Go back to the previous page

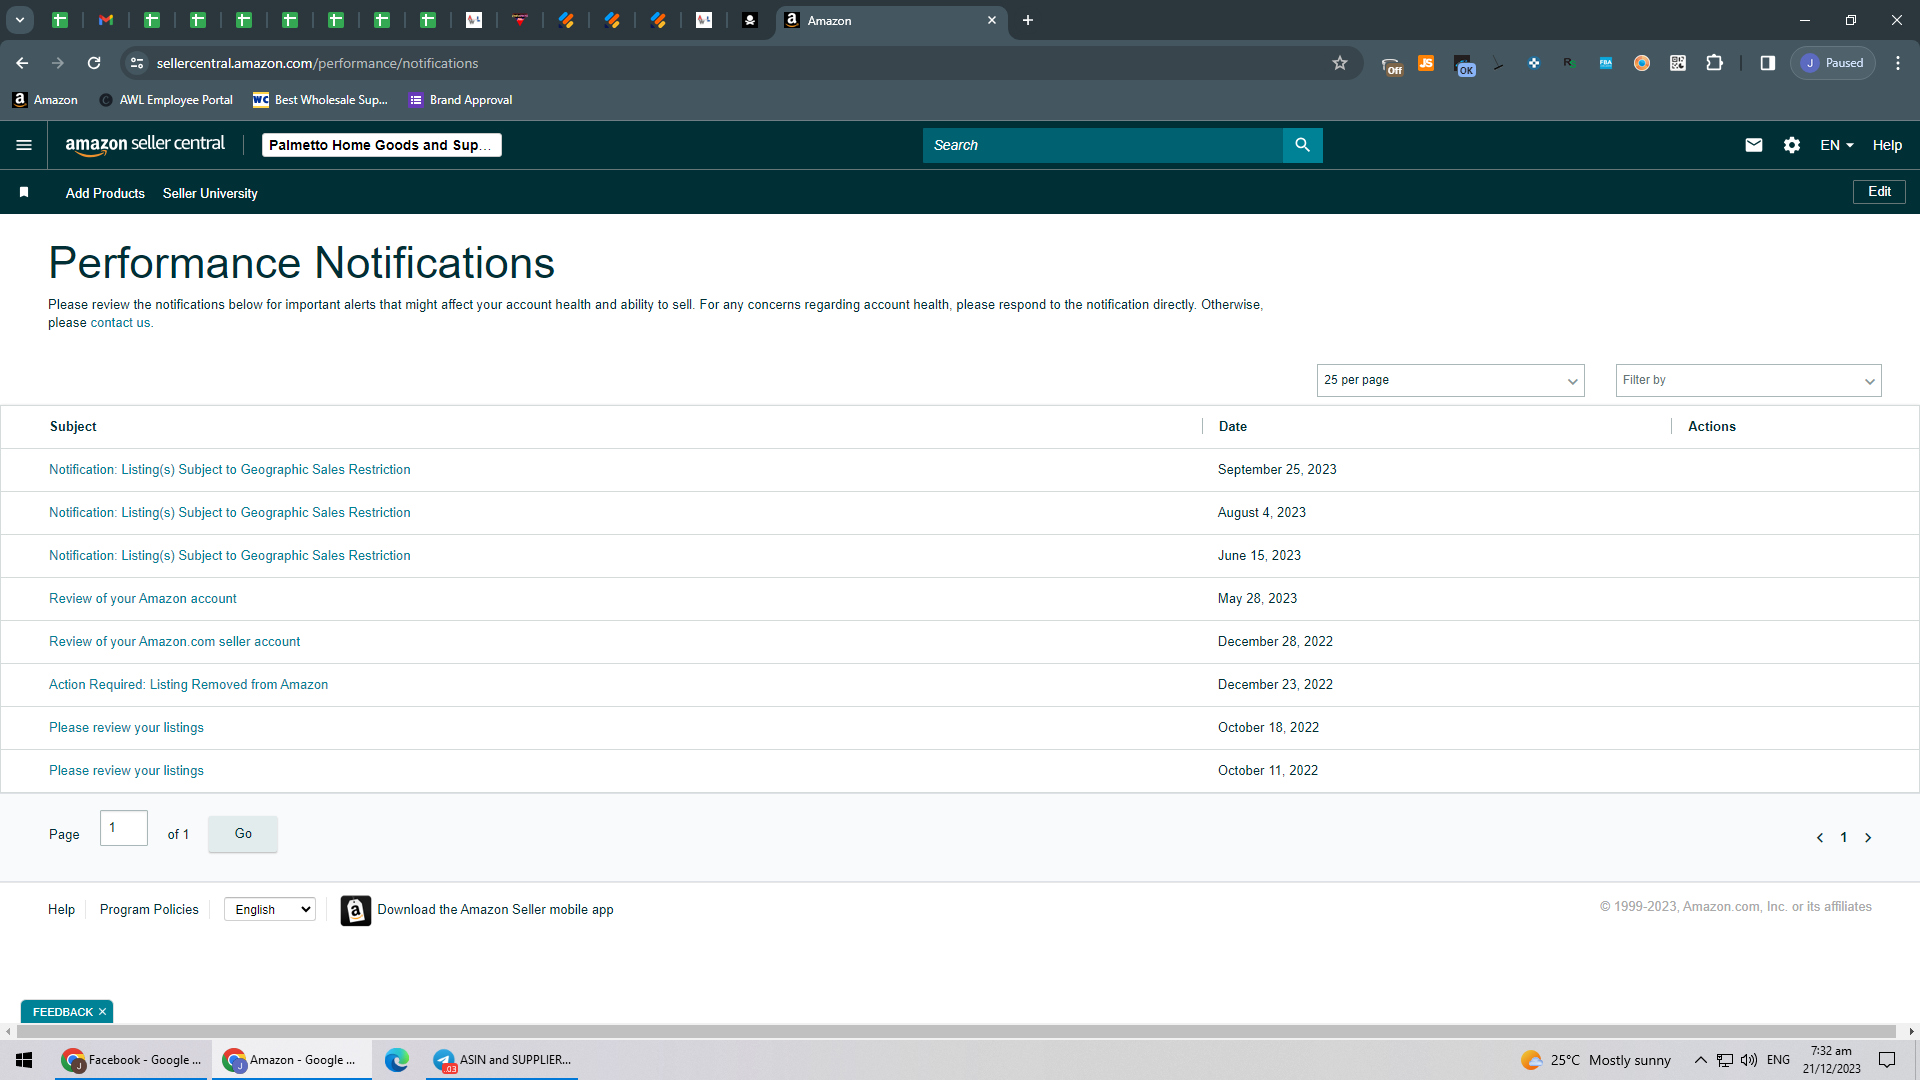click(22, 63)
